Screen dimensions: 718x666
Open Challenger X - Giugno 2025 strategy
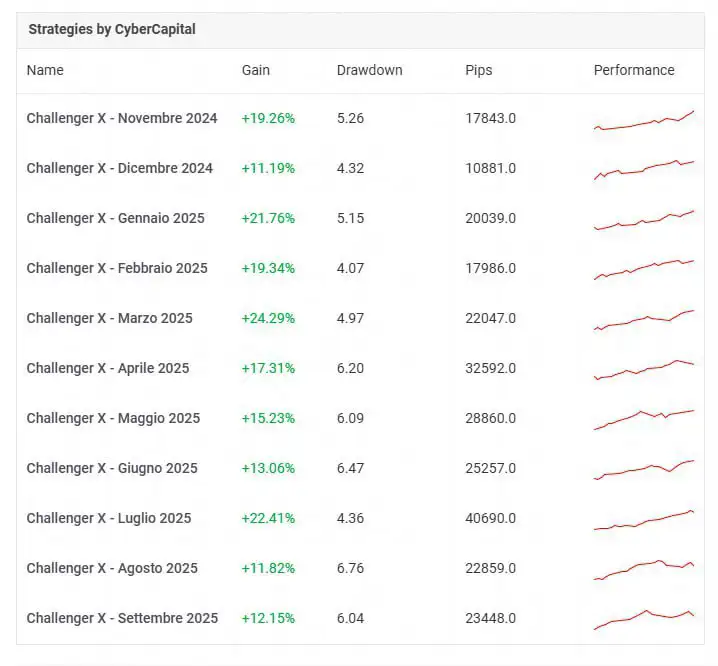[112, 468]
